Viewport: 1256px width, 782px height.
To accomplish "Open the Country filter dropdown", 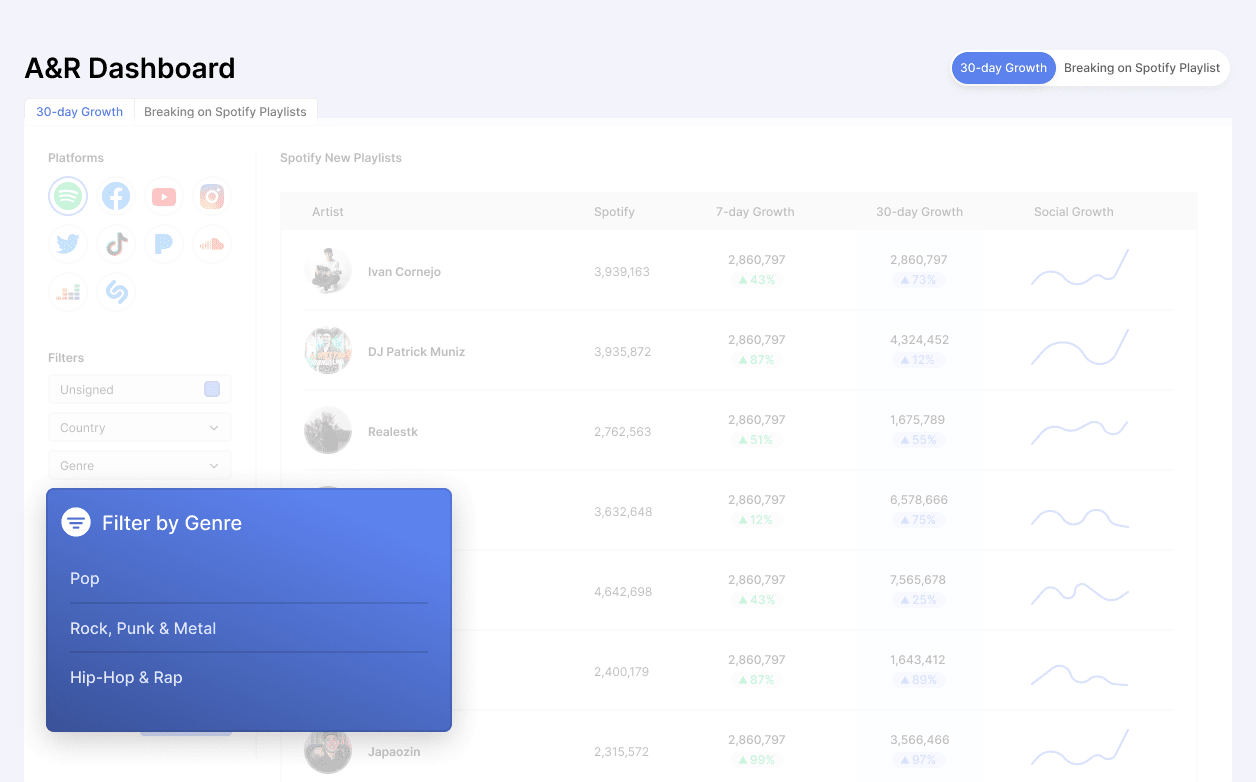I will [x=140, y=427].
